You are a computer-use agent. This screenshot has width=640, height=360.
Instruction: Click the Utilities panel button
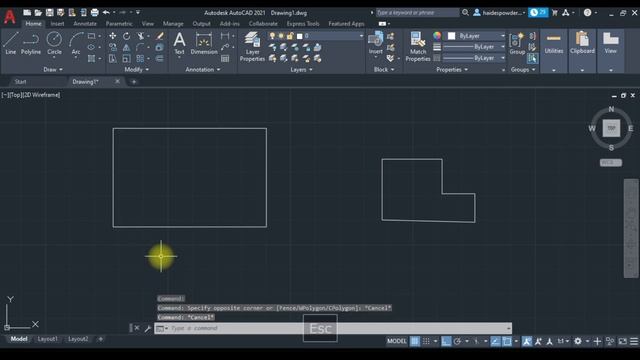(553, 43)
